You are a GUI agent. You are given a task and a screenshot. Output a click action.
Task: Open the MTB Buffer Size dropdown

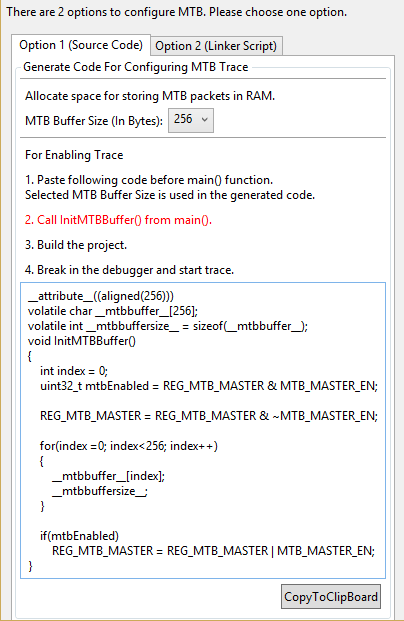click(x=191, y=120)
